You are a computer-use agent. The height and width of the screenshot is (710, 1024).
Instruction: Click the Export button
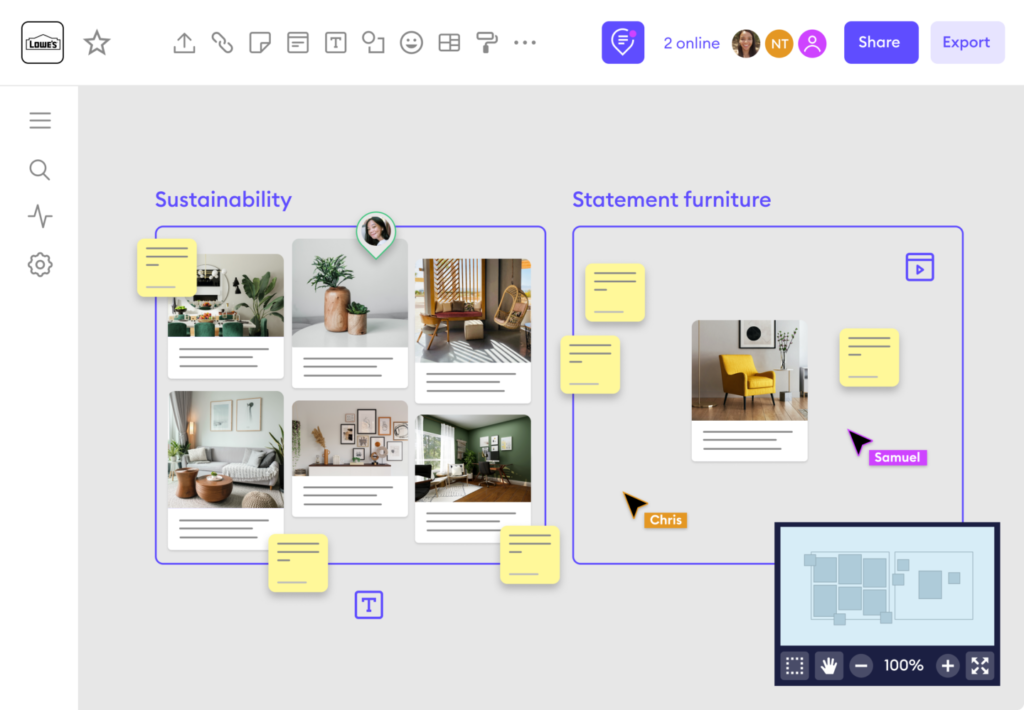click(967, 43)
